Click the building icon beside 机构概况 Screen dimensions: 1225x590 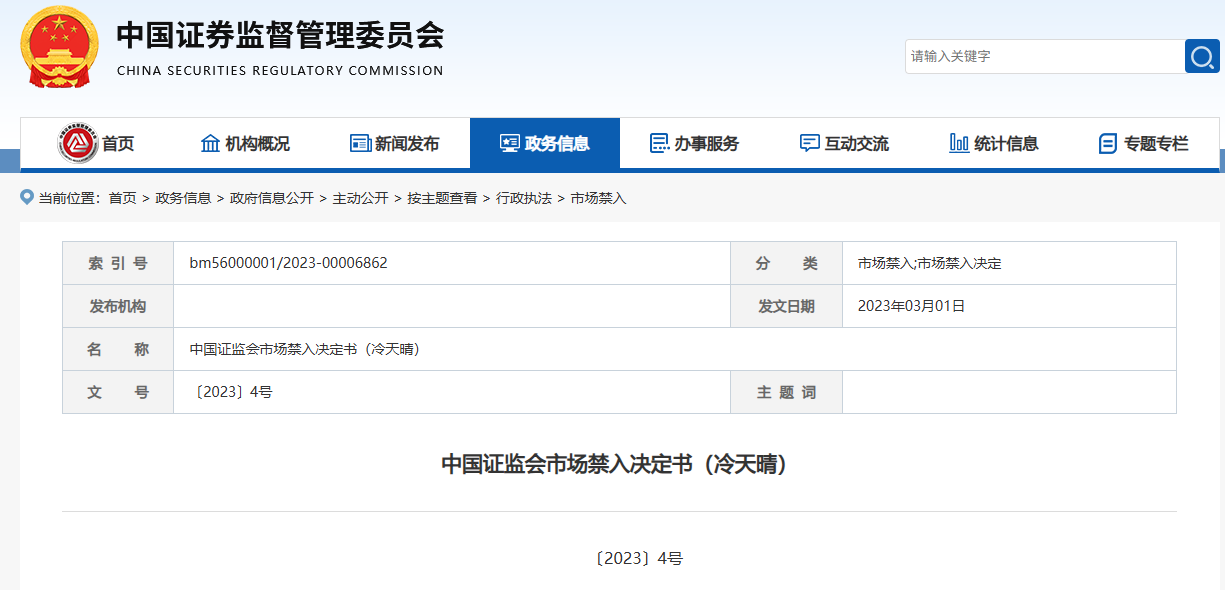210,144
